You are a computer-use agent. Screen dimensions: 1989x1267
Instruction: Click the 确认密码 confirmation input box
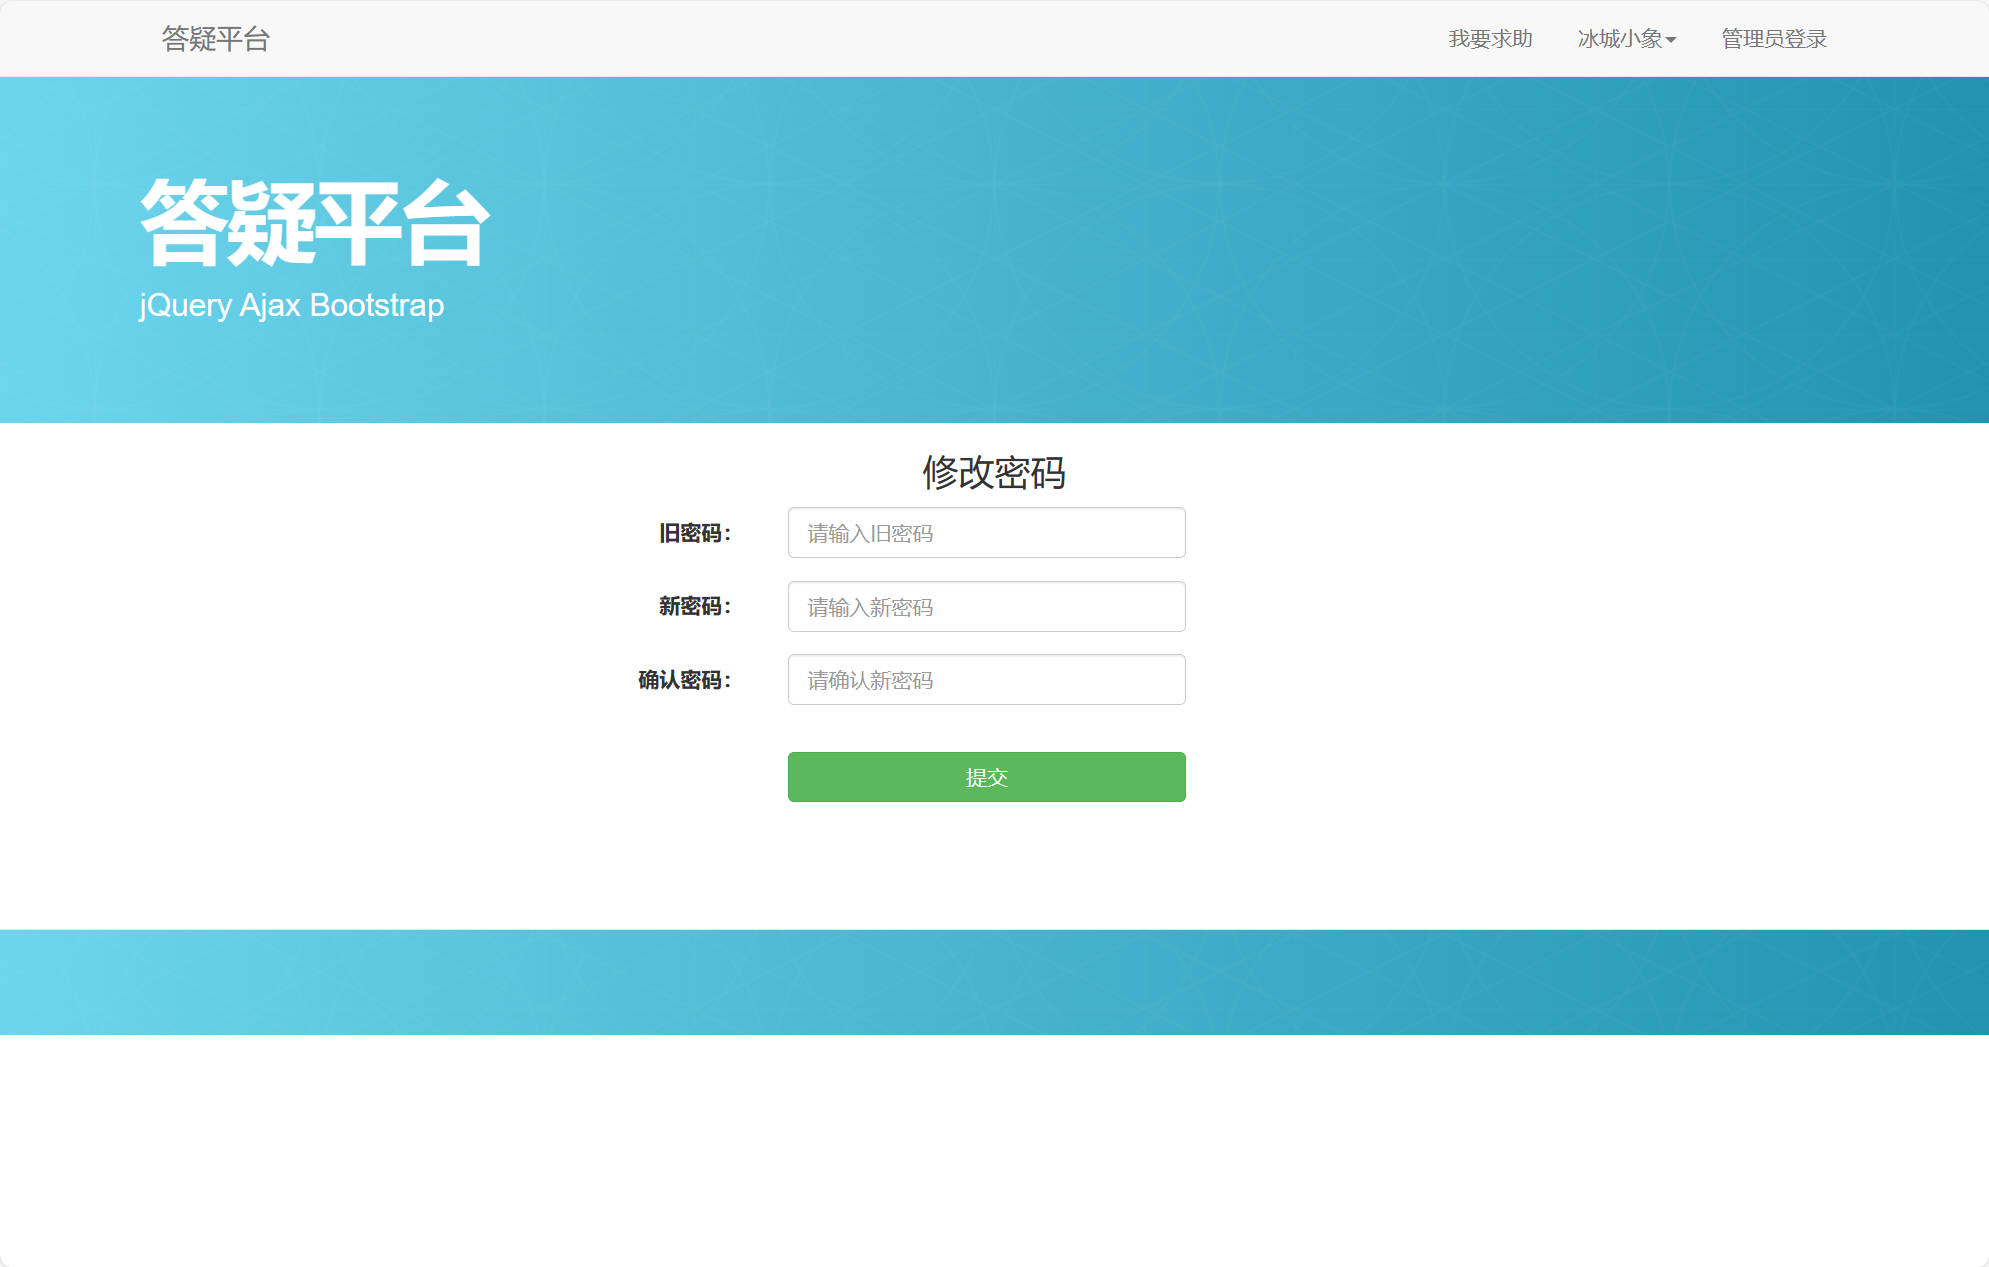pyautogui.click(x=986, y=679)
